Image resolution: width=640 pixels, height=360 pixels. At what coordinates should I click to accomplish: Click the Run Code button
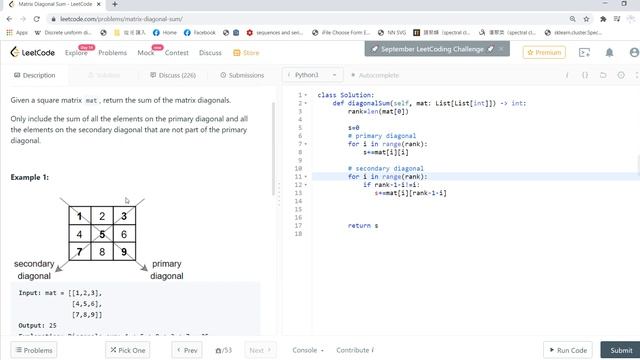tap(568, 350)
